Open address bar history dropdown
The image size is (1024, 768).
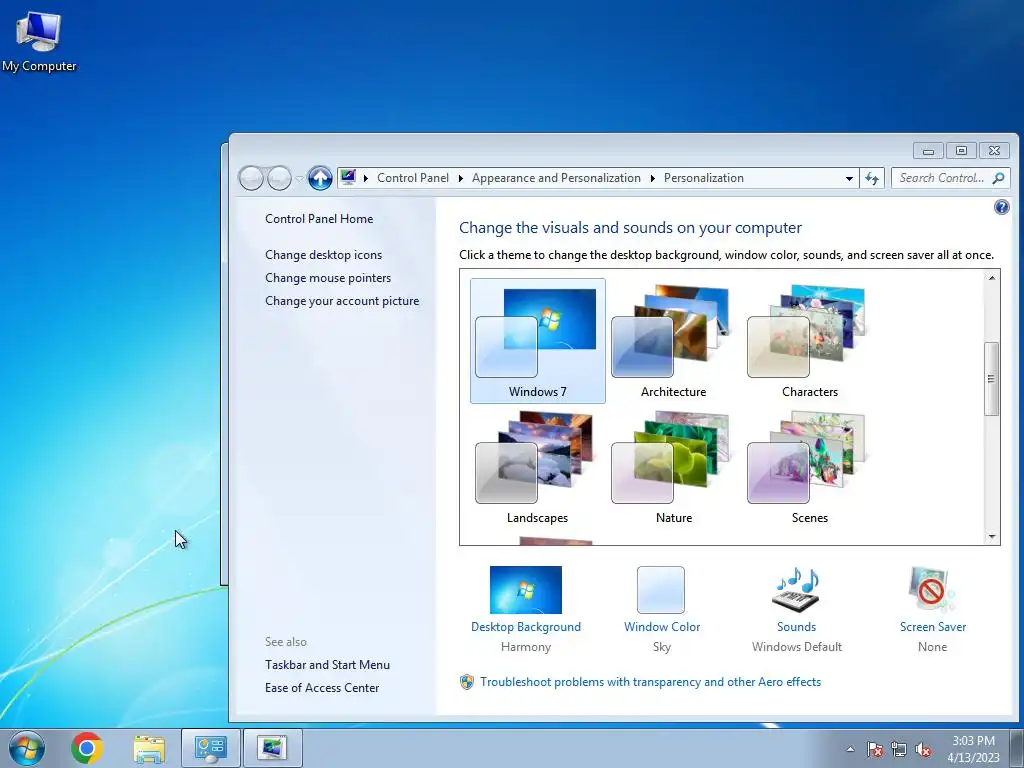click(x=849, y=178)
